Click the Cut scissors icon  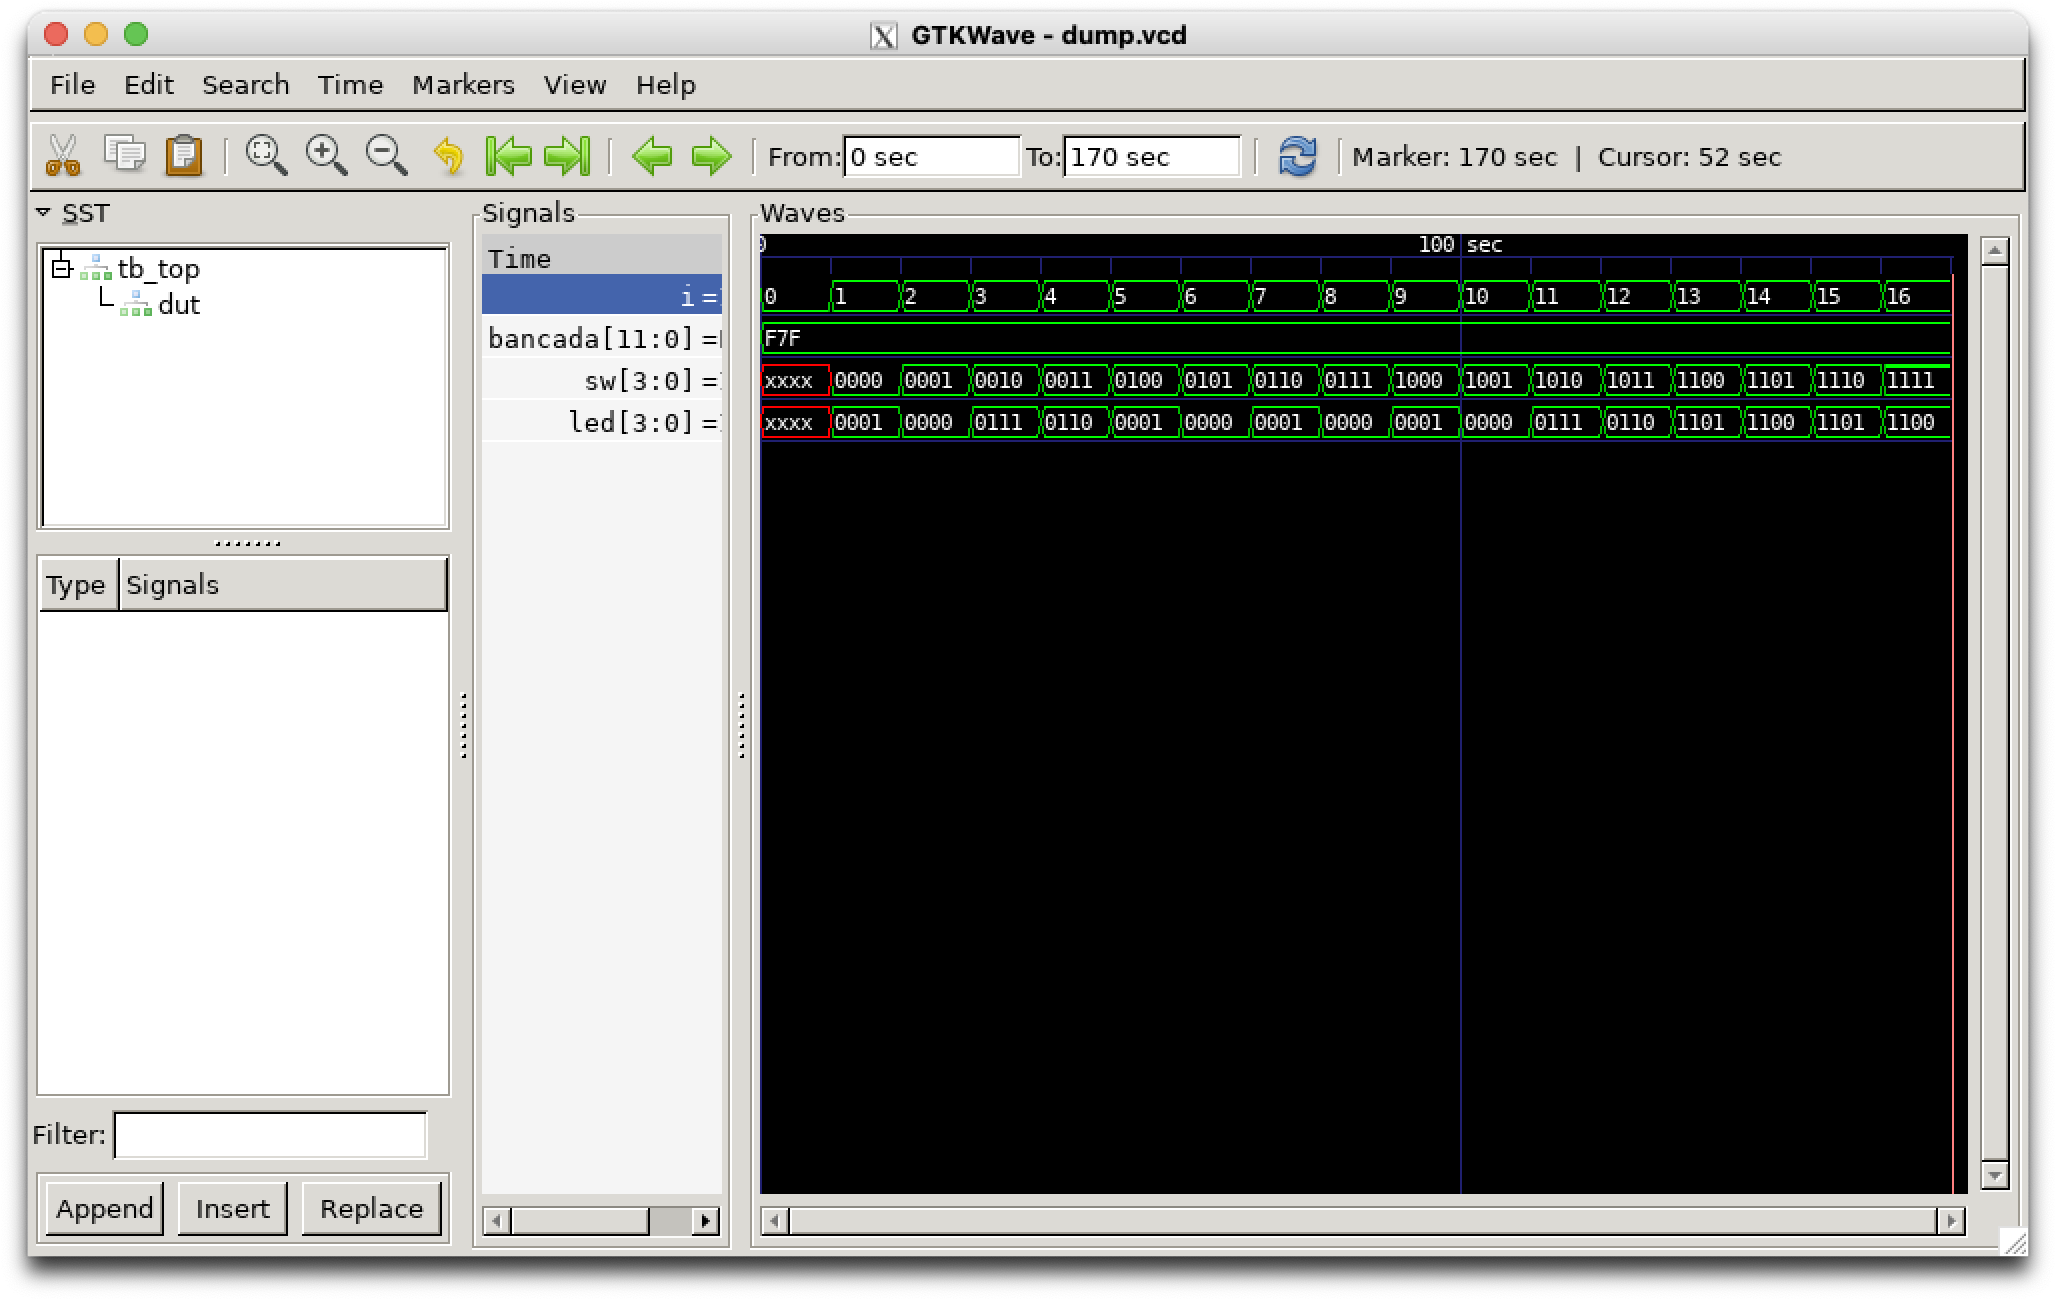[x=63, y=156]
